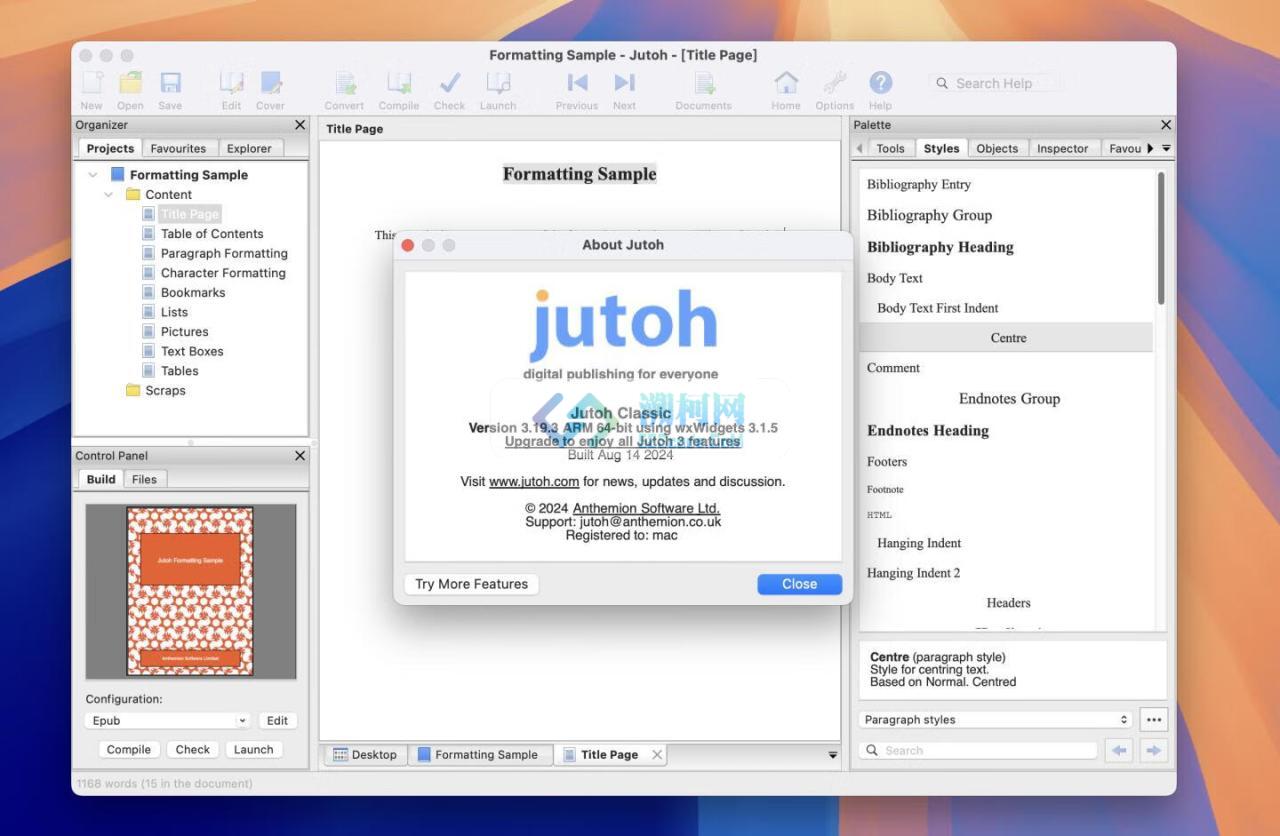Open the Anthemion Software Ltd. link

point(646,508)
